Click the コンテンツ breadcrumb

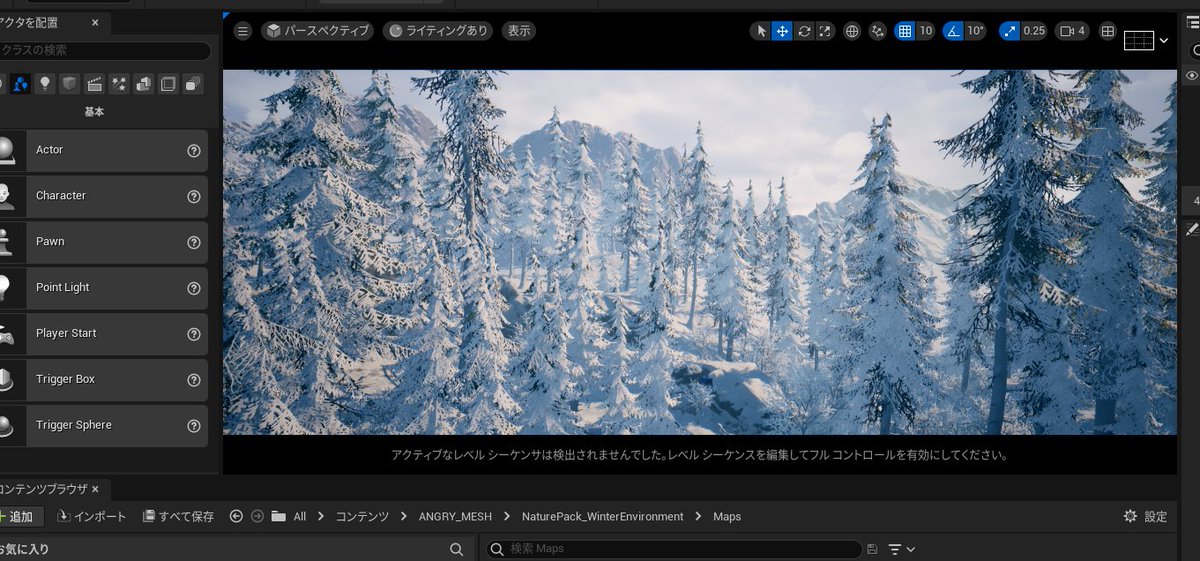point(362,517)
